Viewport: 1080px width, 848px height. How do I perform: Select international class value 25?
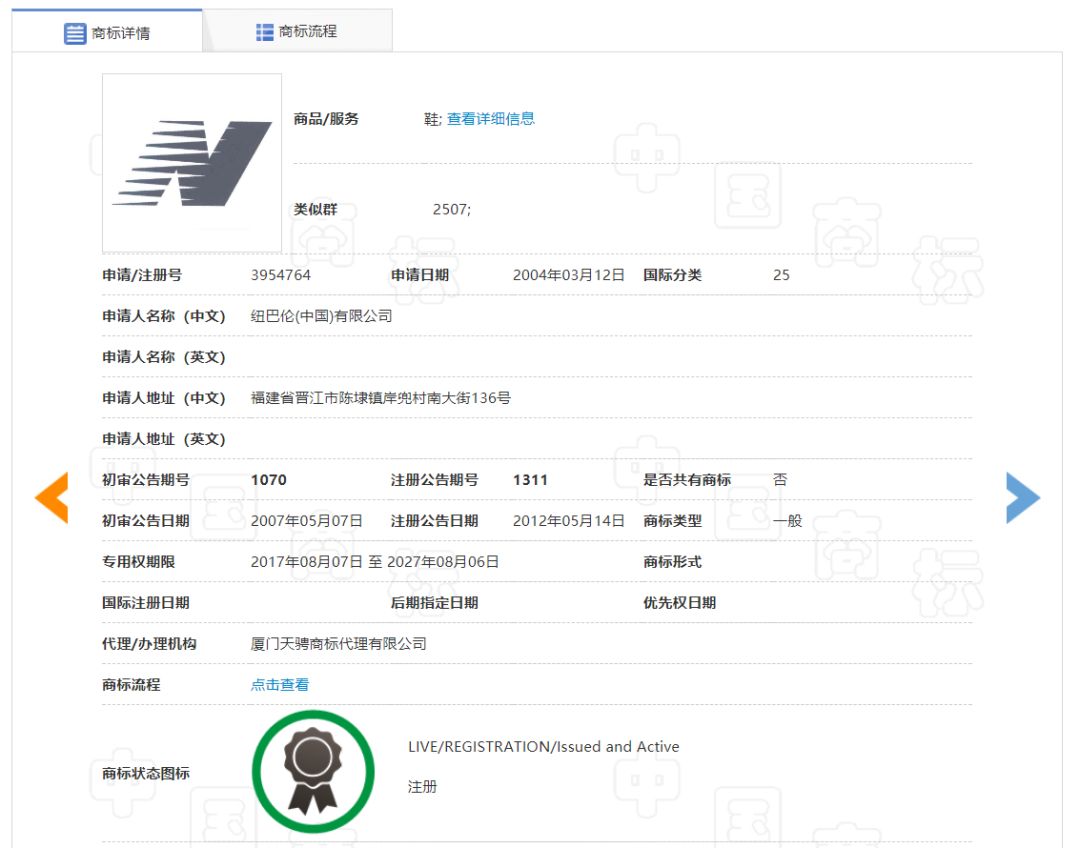781,275
